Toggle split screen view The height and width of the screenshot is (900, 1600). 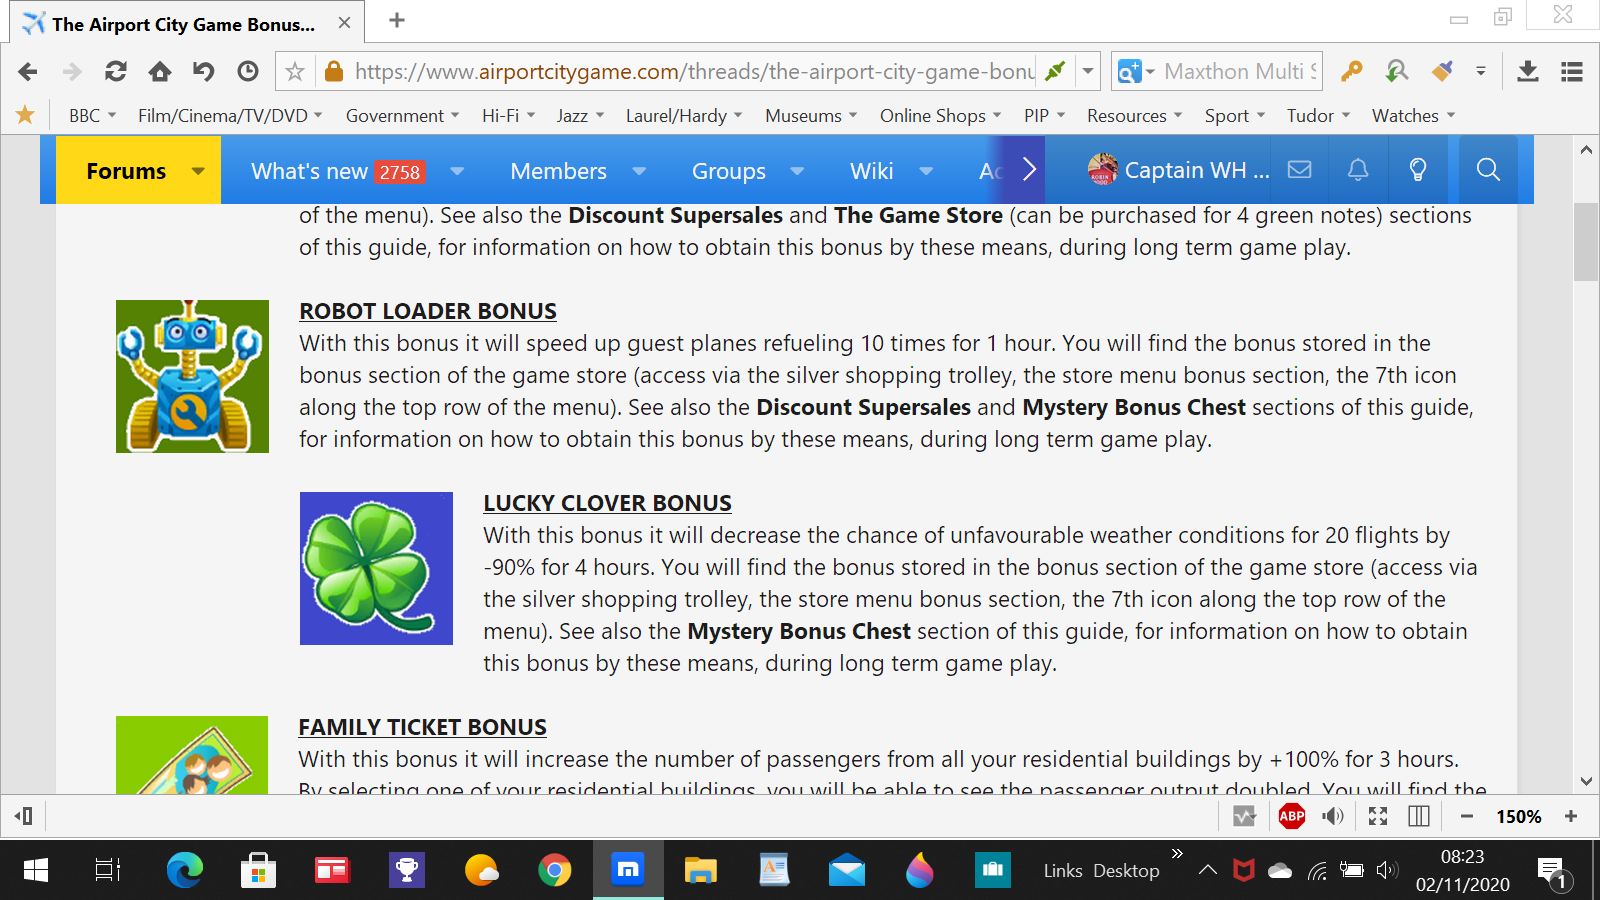[x=1419, y=816]
